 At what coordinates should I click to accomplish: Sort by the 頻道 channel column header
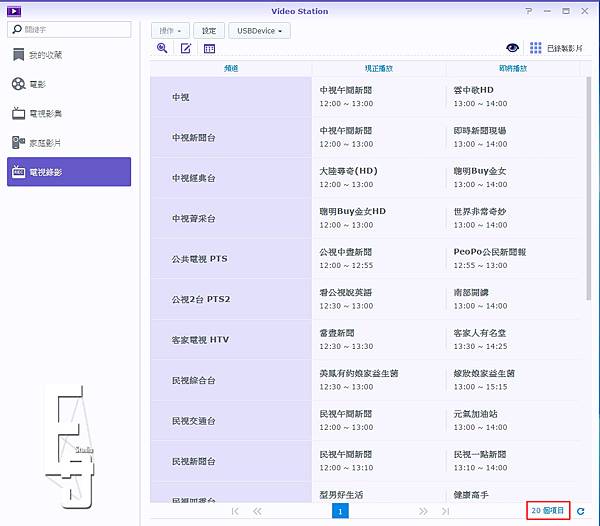231,68
